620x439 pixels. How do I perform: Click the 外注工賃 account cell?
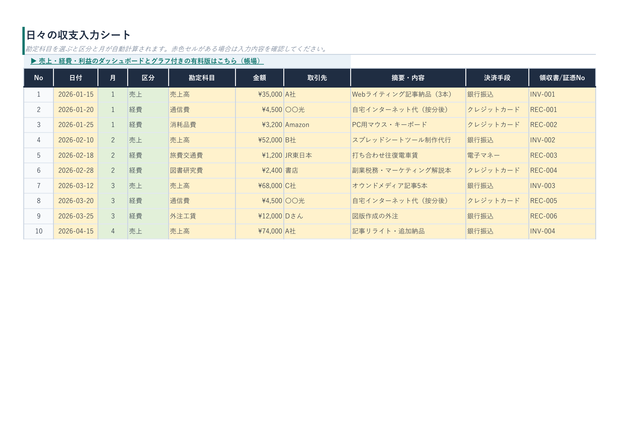pos(202,216)
